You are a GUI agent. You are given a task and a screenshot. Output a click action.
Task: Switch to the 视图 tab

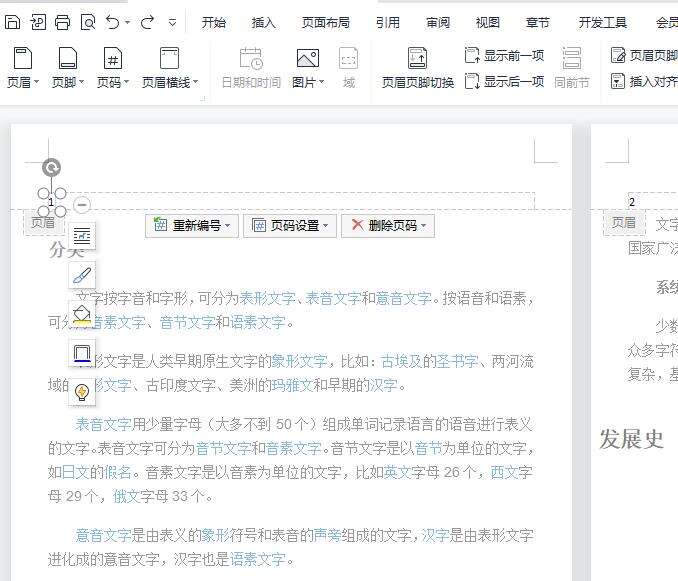pos(488,22)
